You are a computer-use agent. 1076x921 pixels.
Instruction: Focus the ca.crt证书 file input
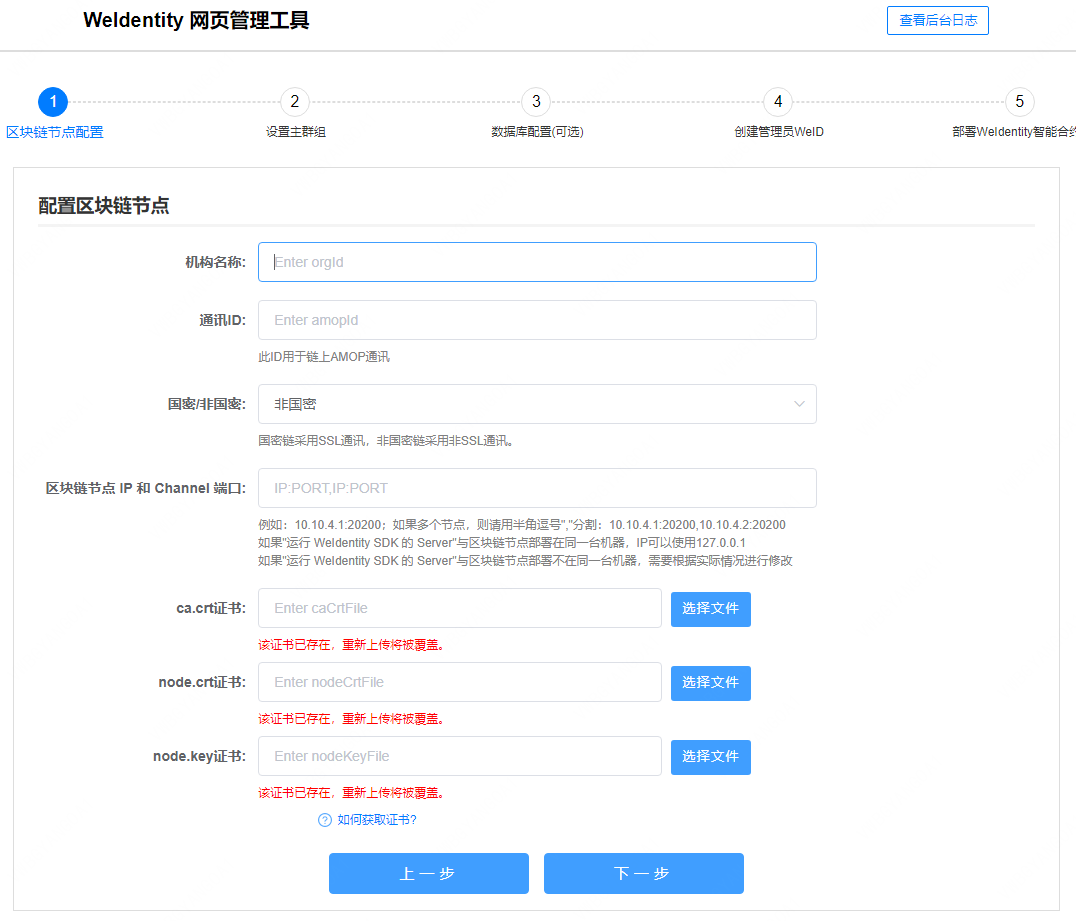coord(460,608)
